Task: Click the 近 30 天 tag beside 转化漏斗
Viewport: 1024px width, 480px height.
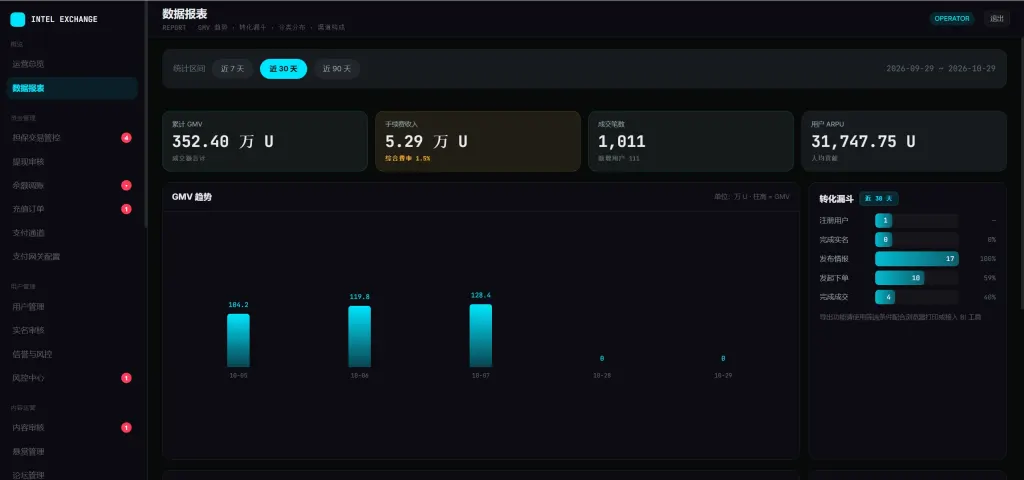Action: 878,199
